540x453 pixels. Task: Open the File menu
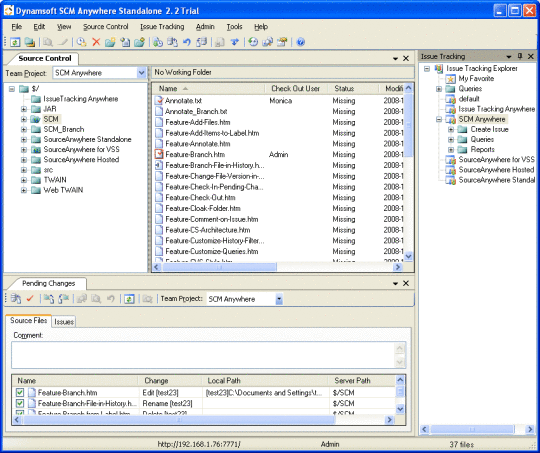pos(17,27)
